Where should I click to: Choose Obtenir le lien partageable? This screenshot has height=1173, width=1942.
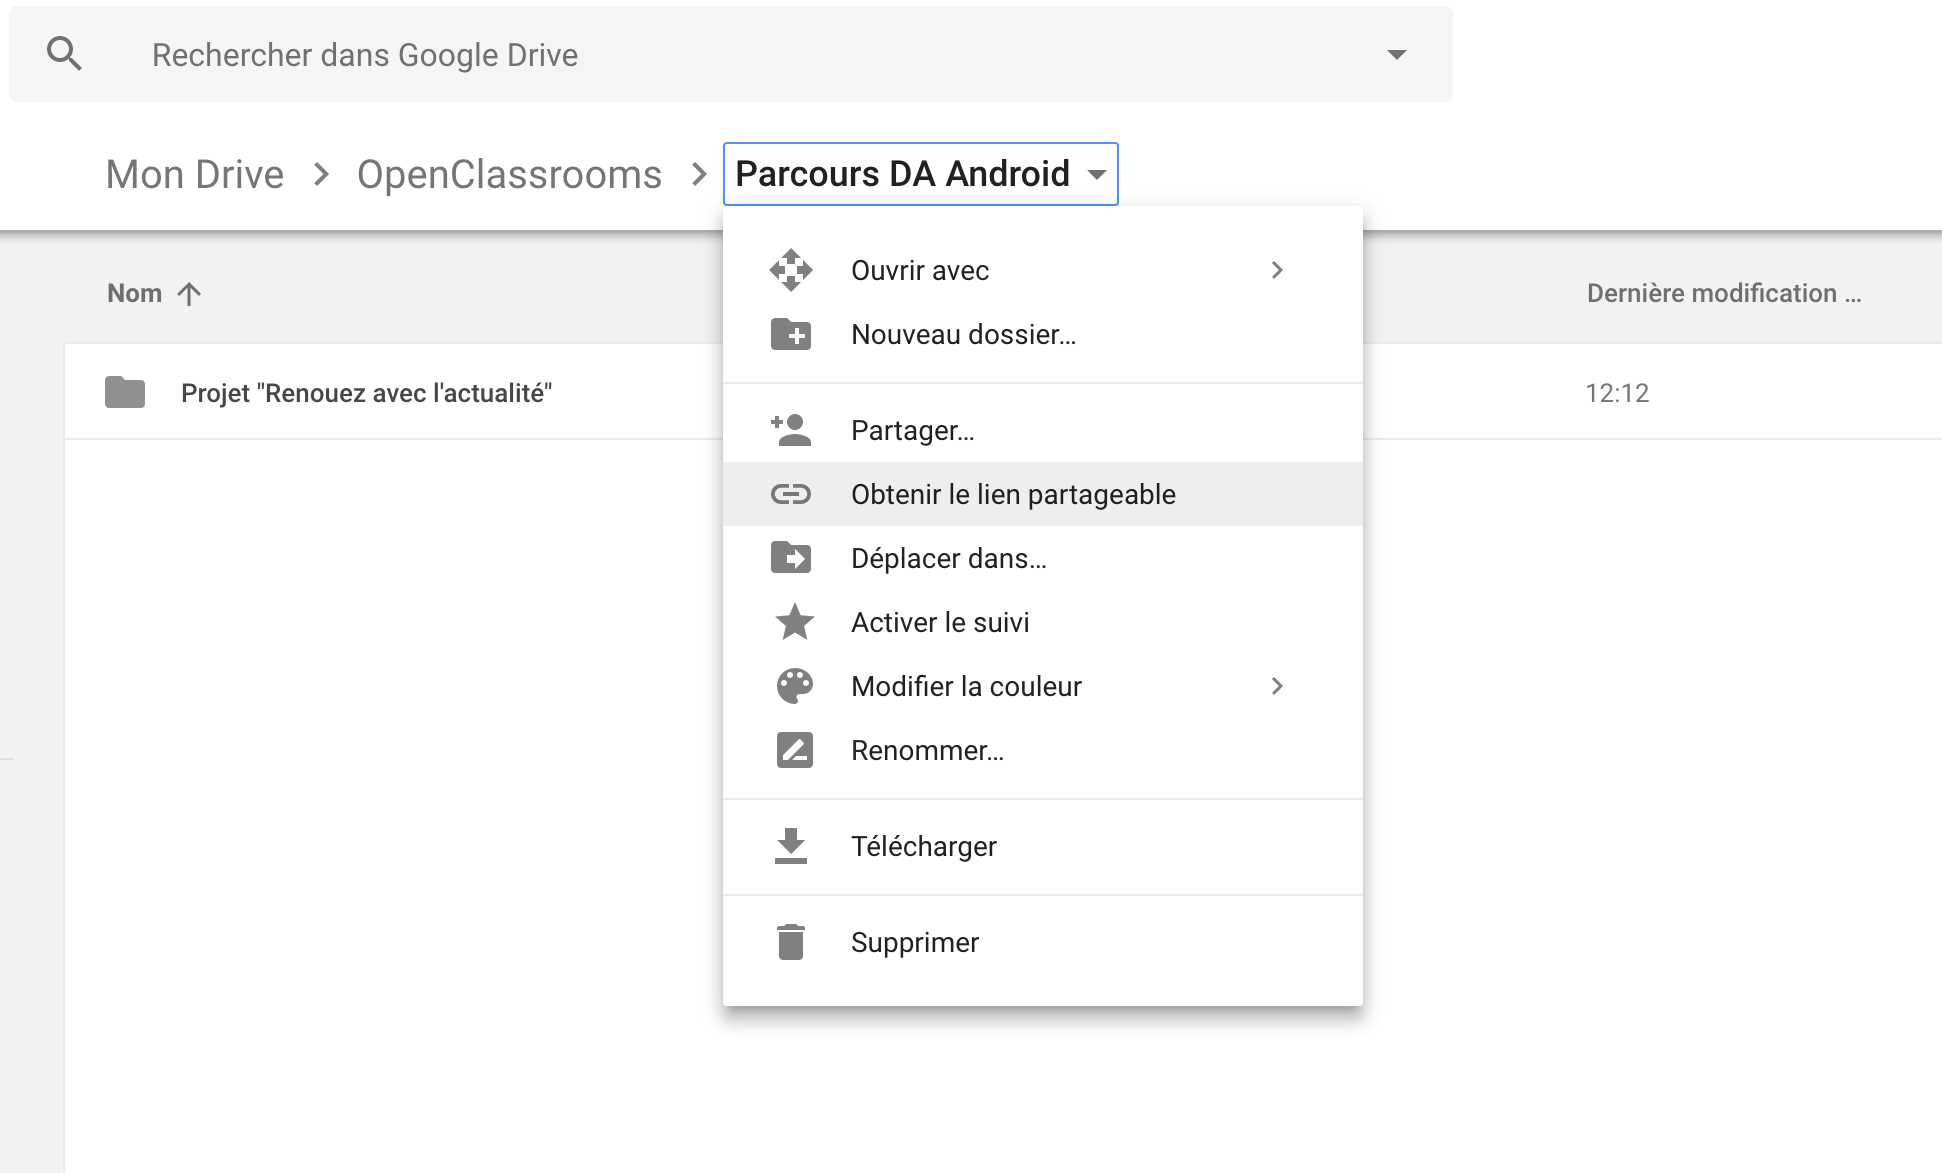coord(1042,494)
